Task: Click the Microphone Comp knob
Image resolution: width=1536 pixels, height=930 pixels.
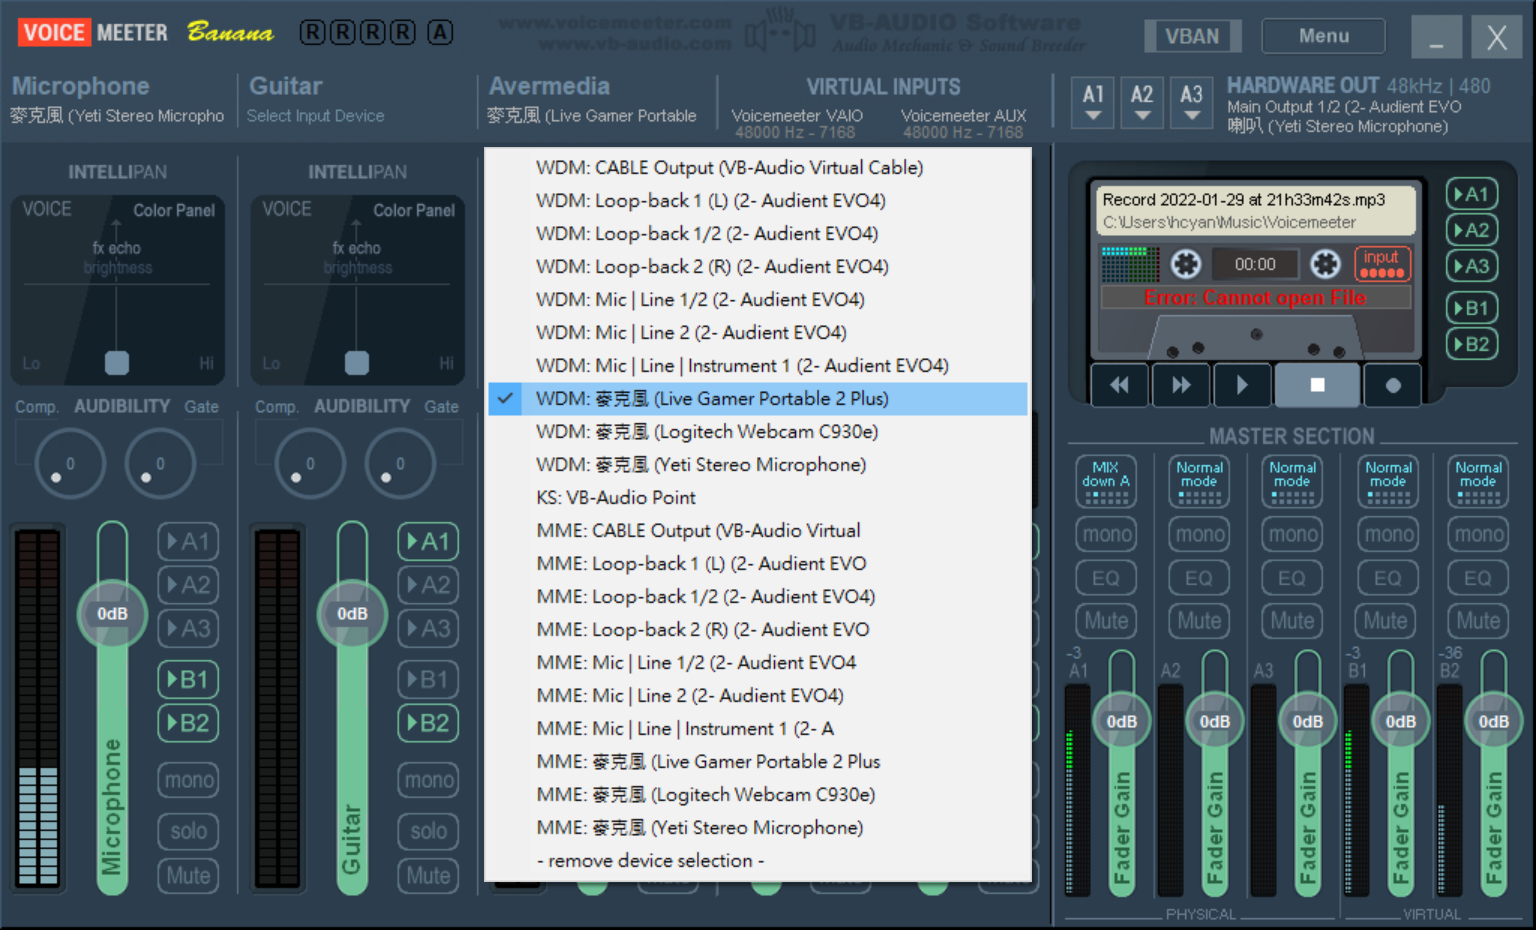Action: pos(70,463)
